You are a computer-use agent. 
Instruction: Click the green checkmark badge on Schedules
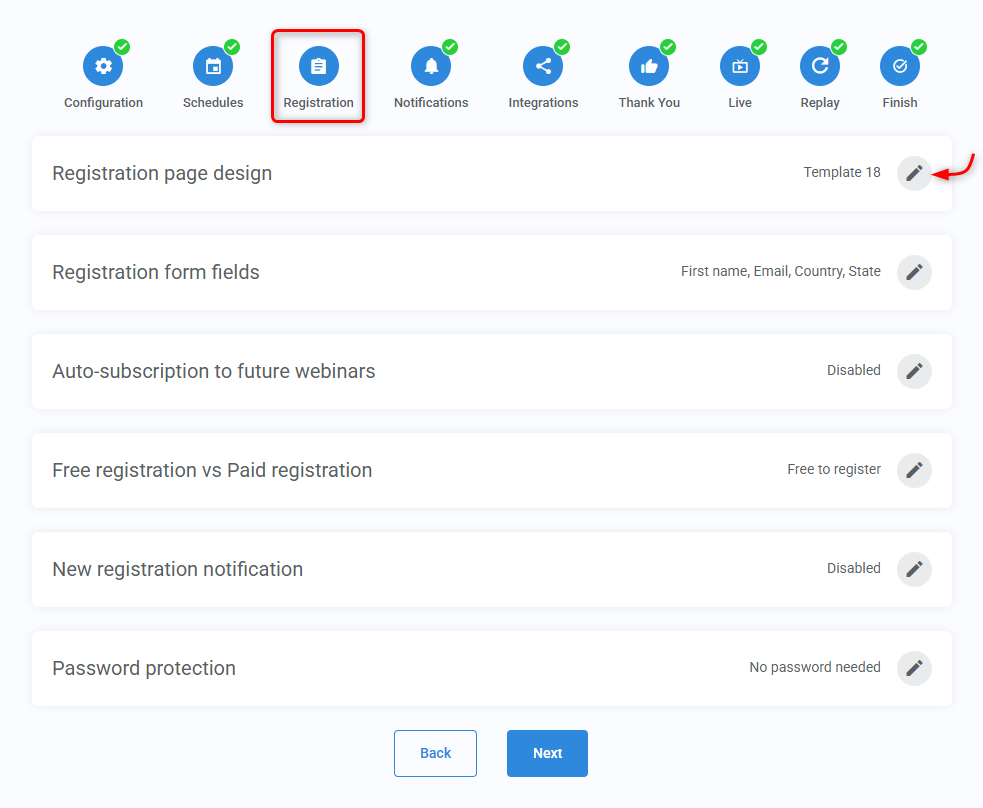[230, 47]
